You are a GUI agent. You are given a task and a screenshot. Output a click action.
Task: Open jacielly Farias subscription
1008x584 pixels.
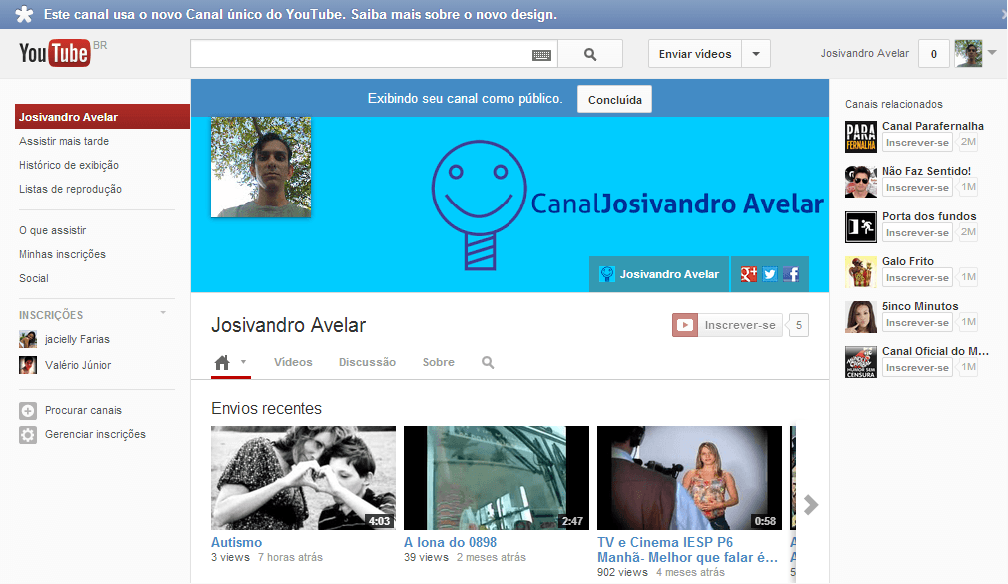click(77, 339)
